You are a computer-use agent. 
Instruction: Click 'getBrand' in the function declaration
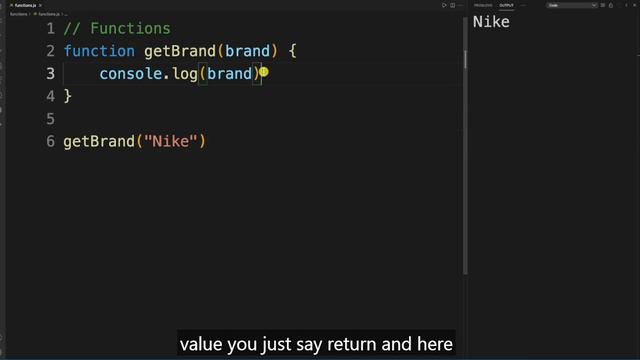click(180, 51)
